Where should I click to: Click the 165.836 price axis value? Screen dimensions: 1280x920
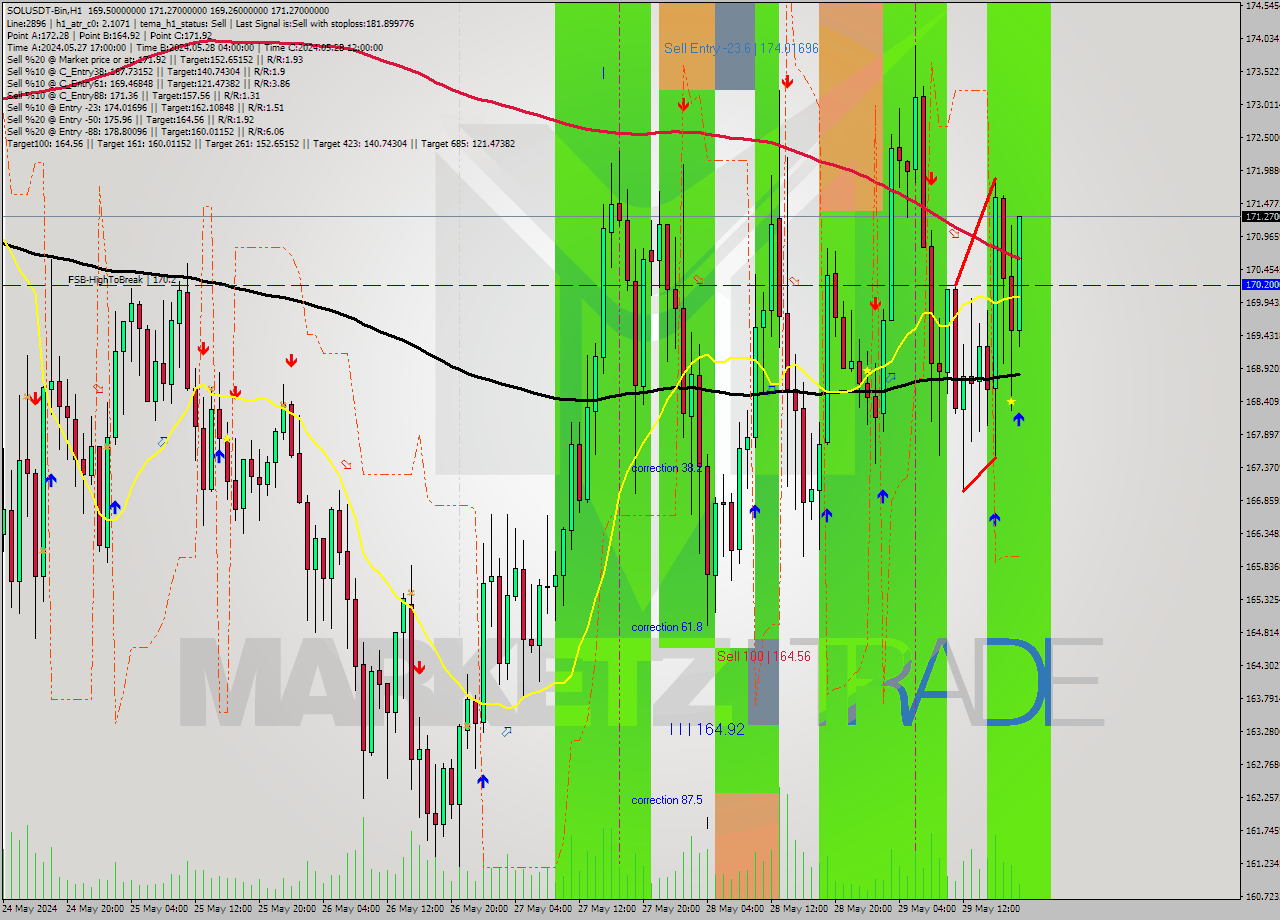coord(1261,567)
